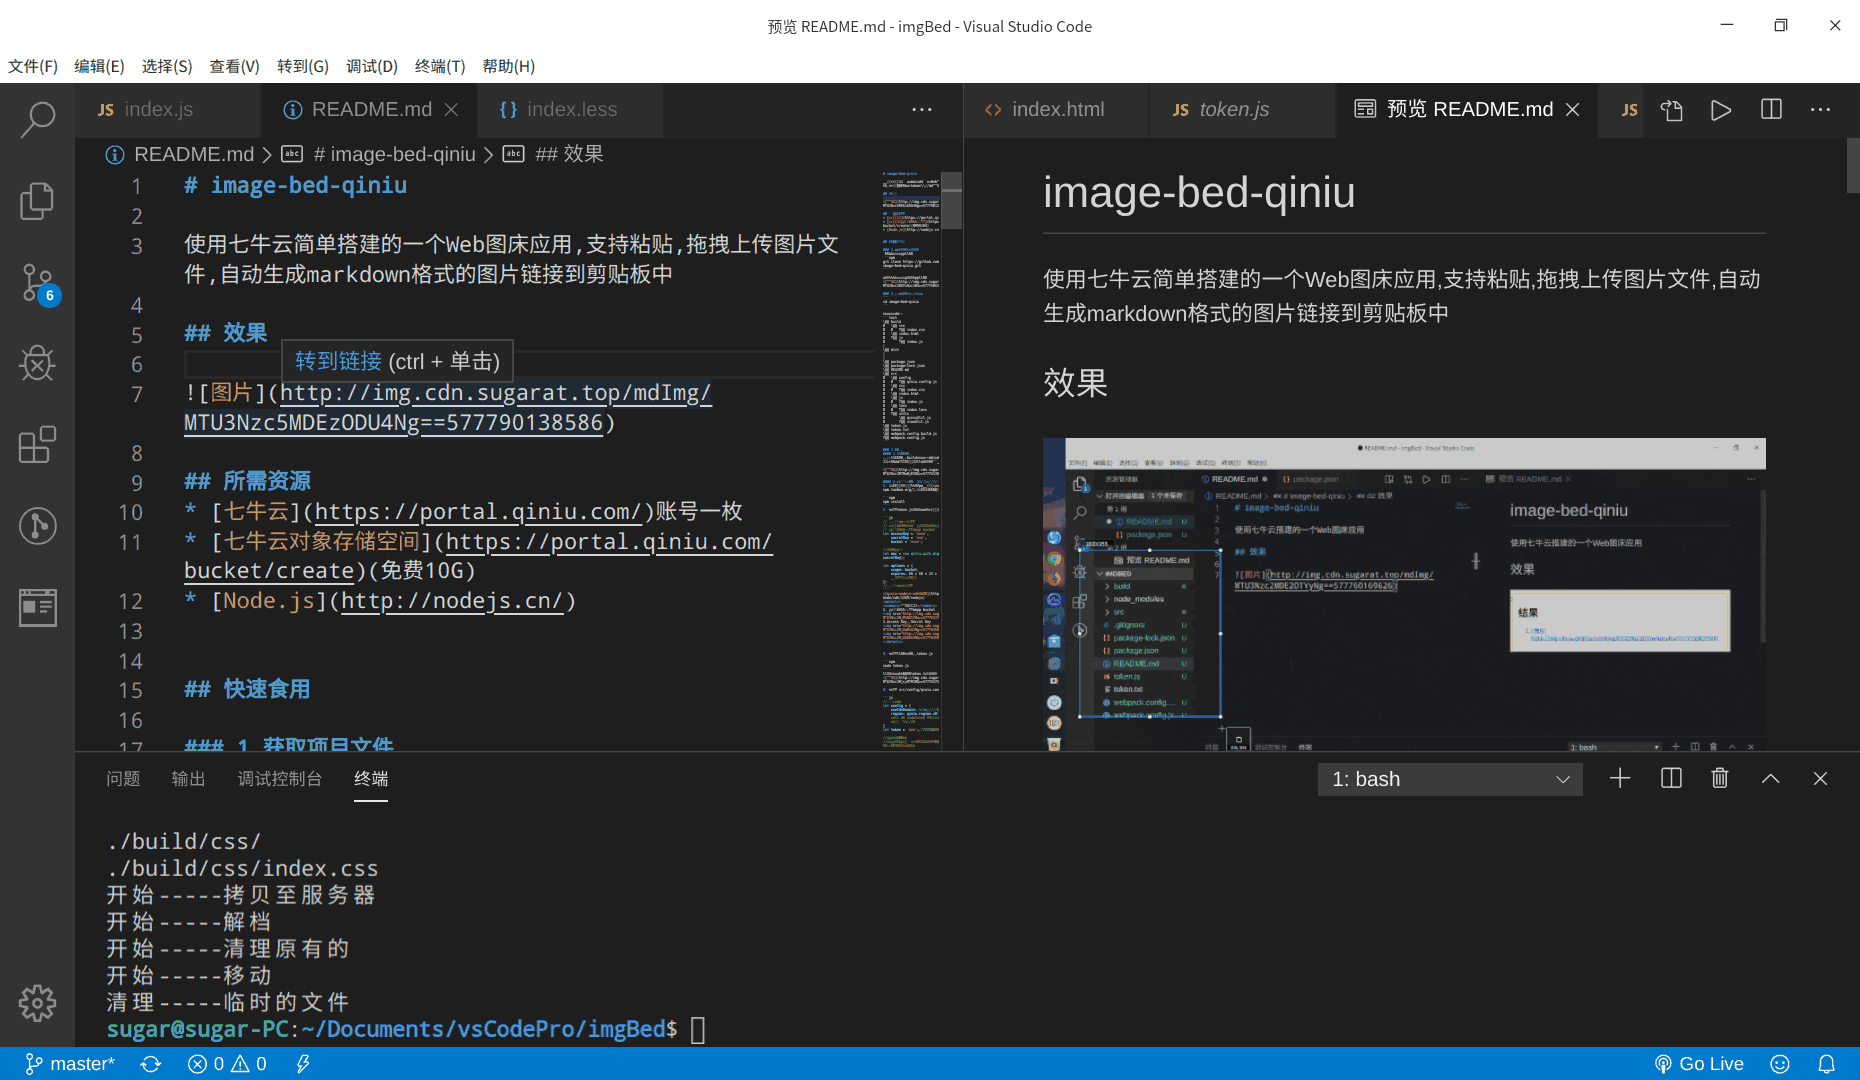
Task: Open the Explorer files view
Action: pos(37,201)
